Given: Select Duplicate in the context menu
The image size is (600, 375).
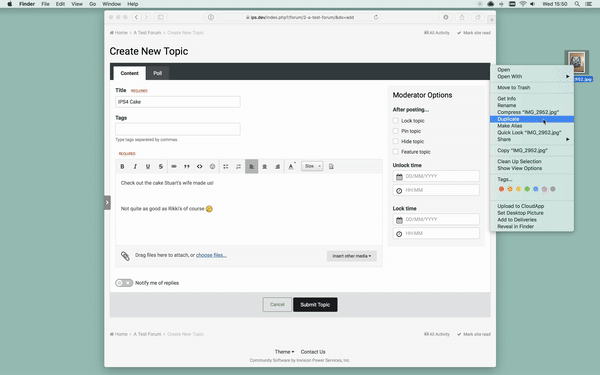Looking at the screenshot, I should pyautogui.click(x=532, y=119).
